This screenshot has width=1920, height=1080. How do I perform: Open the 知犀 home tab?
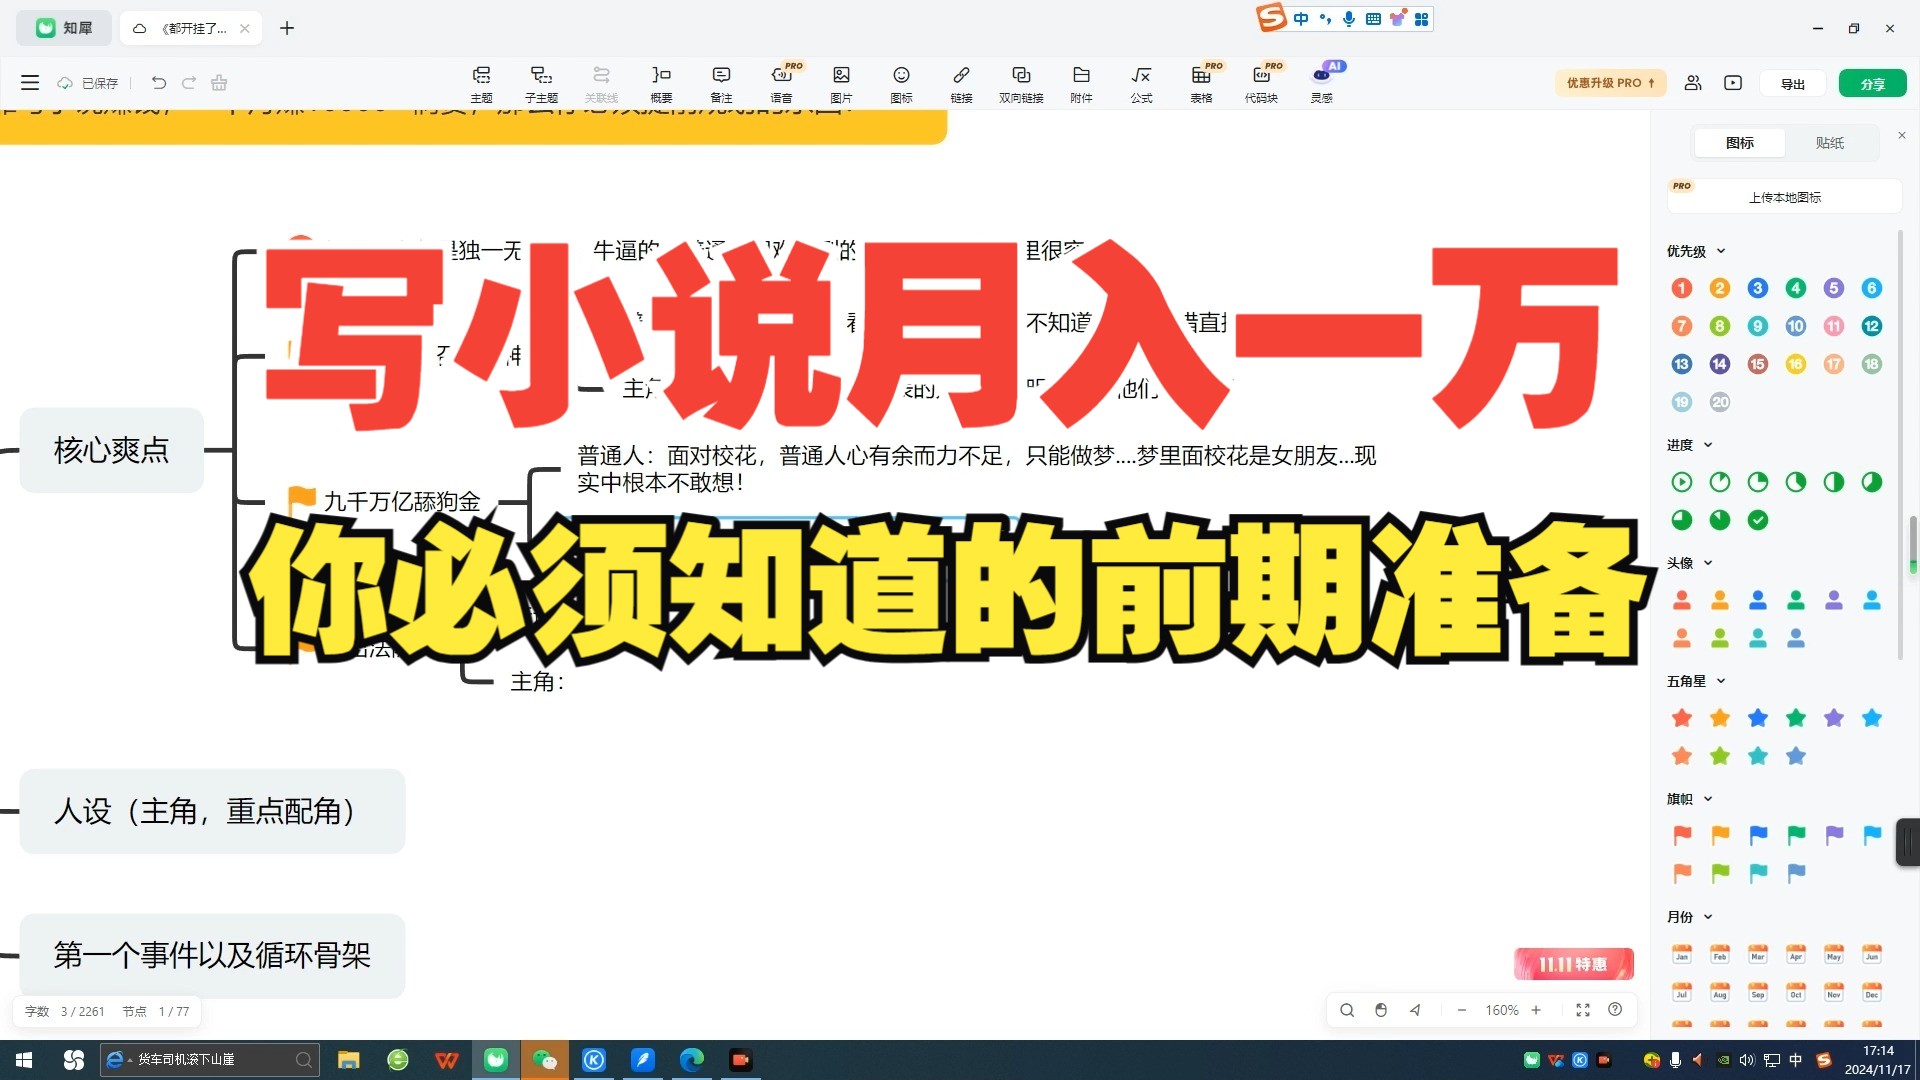pos(64,28)
